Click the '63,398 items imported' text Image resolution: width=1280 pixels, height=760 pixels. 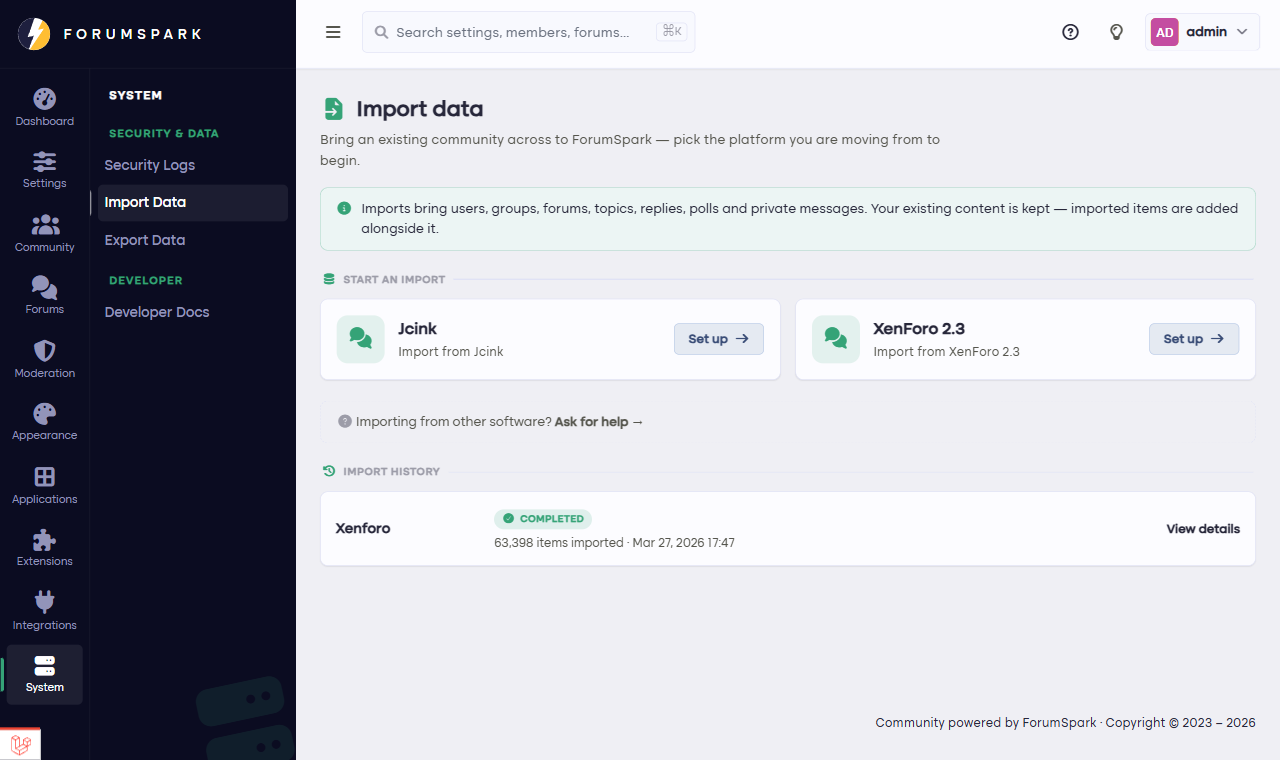pyautogui.click(x=558, y=543)
